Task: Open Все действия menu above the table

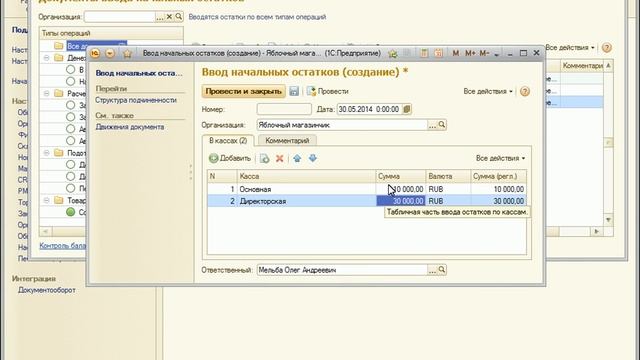Action: click(500, 158)
